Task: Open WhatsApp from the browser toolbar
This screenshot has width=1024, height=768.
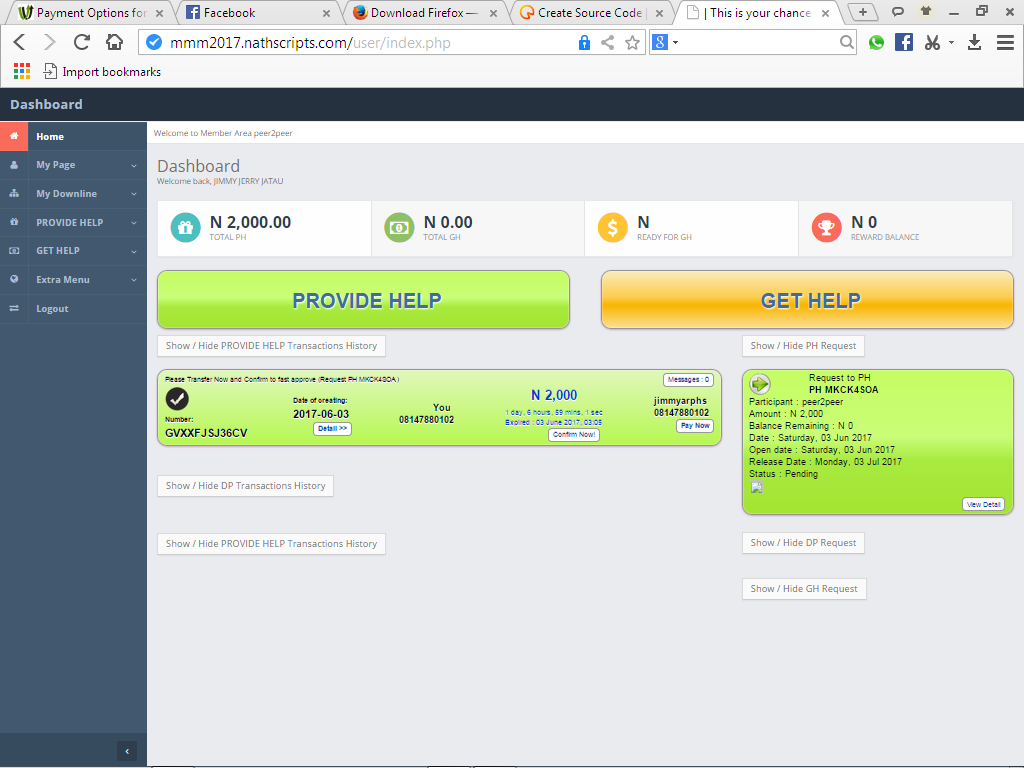Action: 876,42
